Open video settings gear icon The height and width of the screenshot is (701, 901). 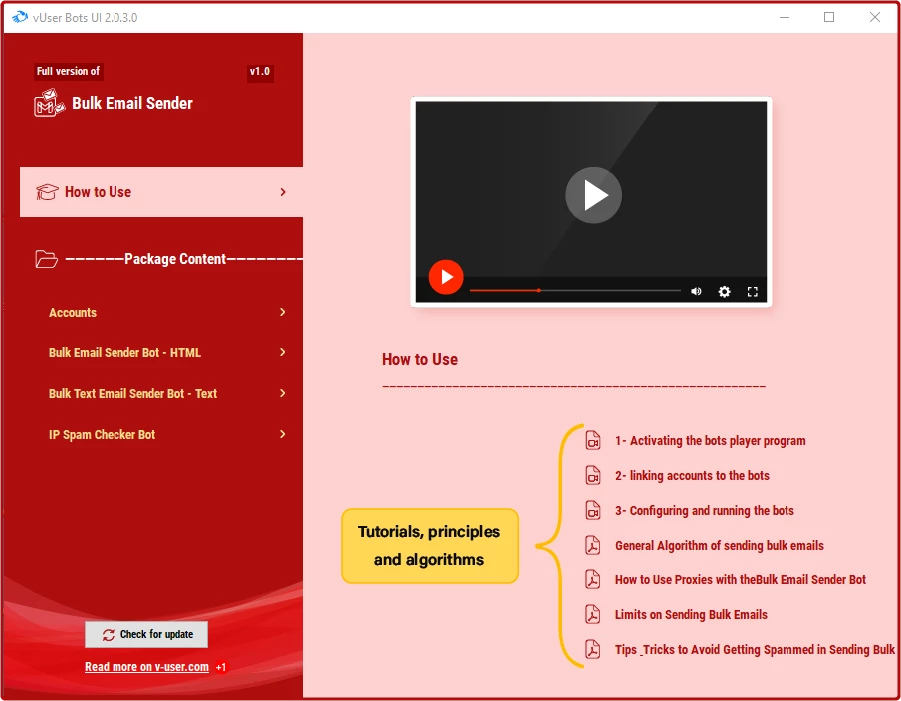pyautogui.click(x=725, y=291)
